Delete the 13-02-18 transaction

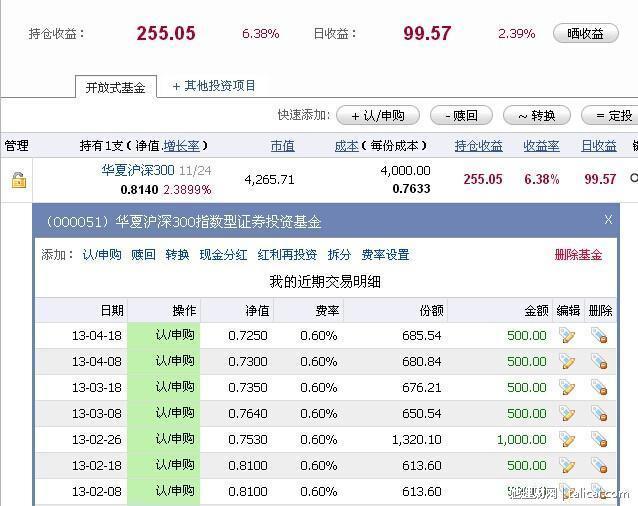click(x=599, y=466)
